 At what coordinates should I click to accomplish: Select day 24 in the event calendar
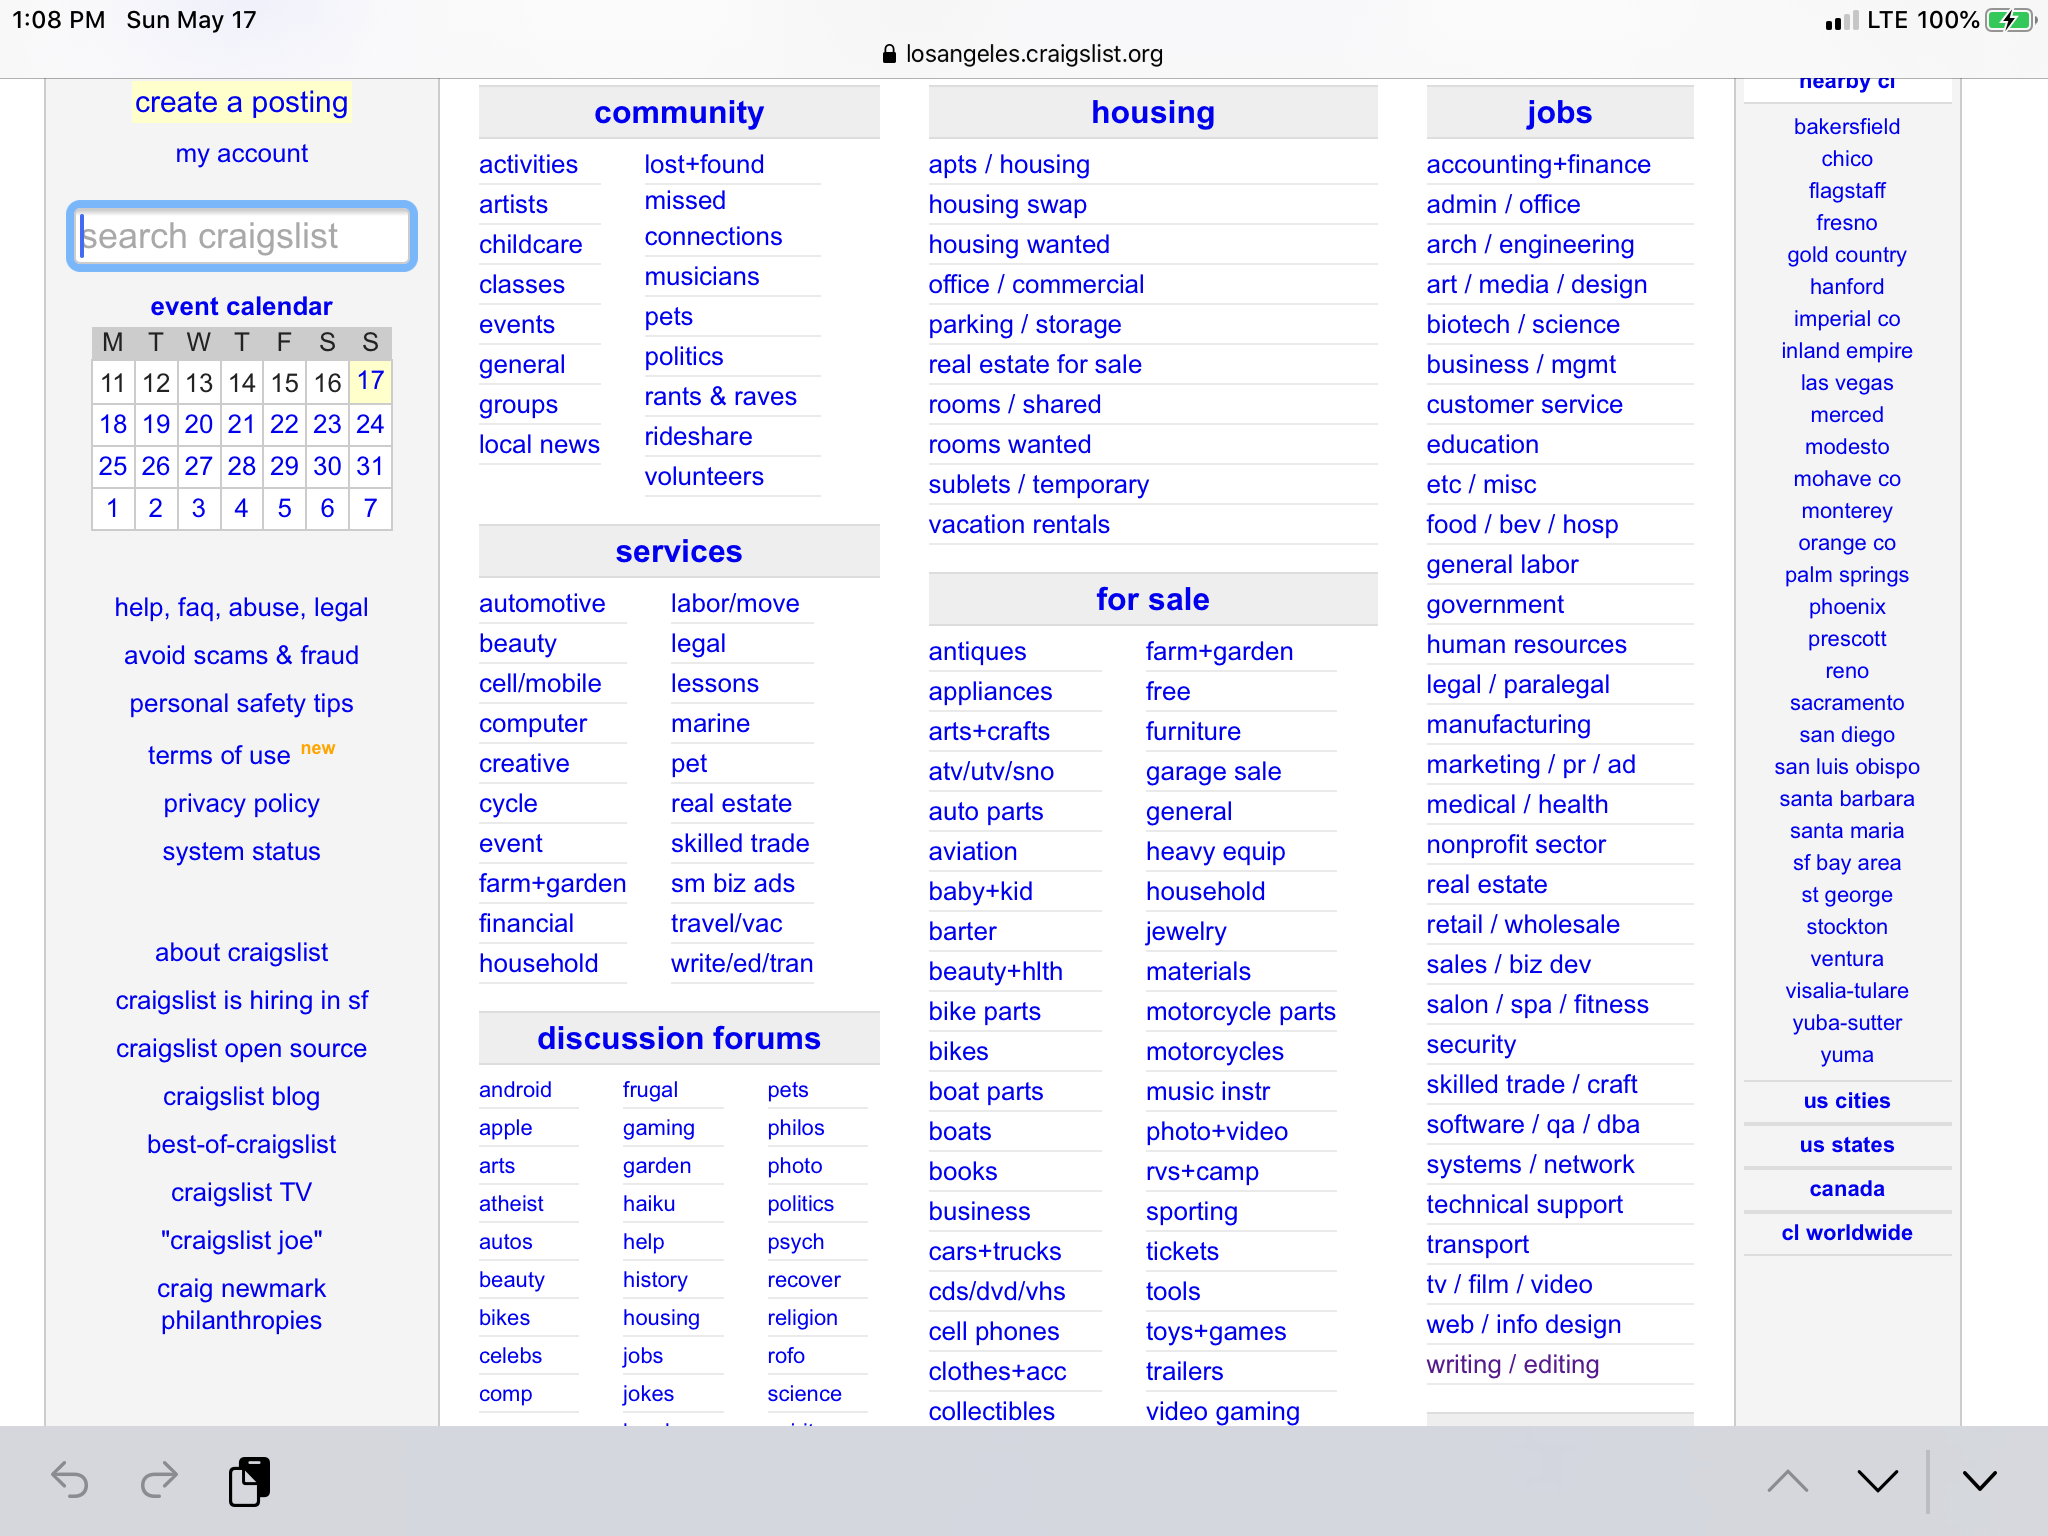pyautogui.click(x=370, y=424)
